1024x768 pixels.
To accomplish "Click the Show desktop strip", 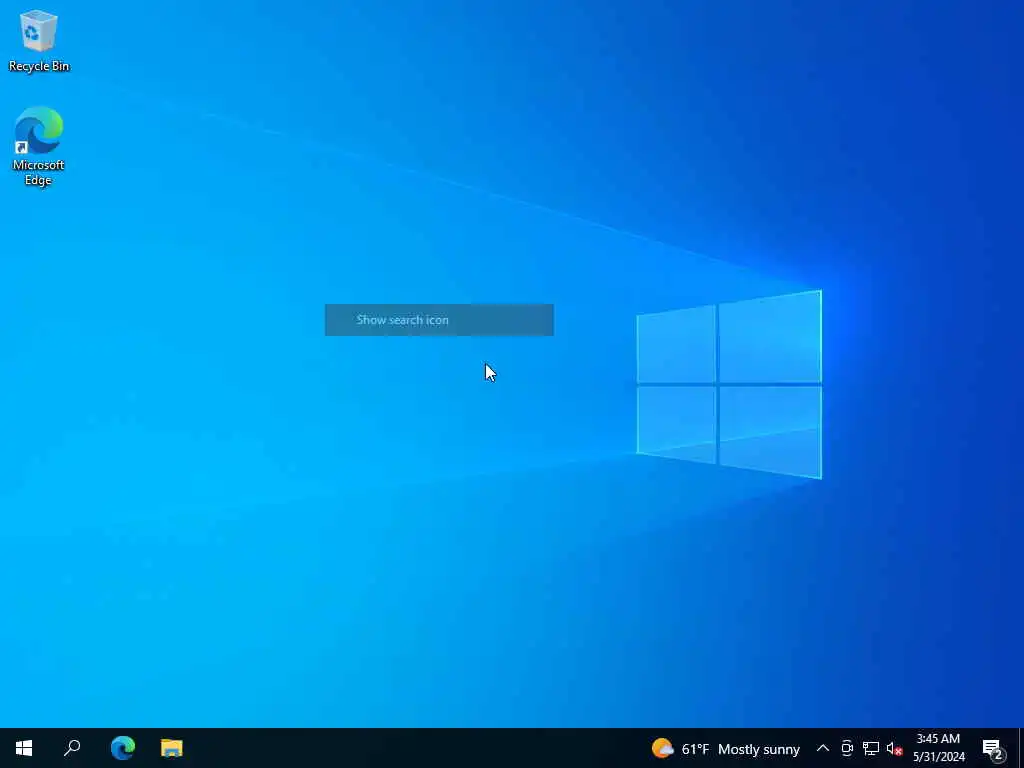I will [1021, 748].
